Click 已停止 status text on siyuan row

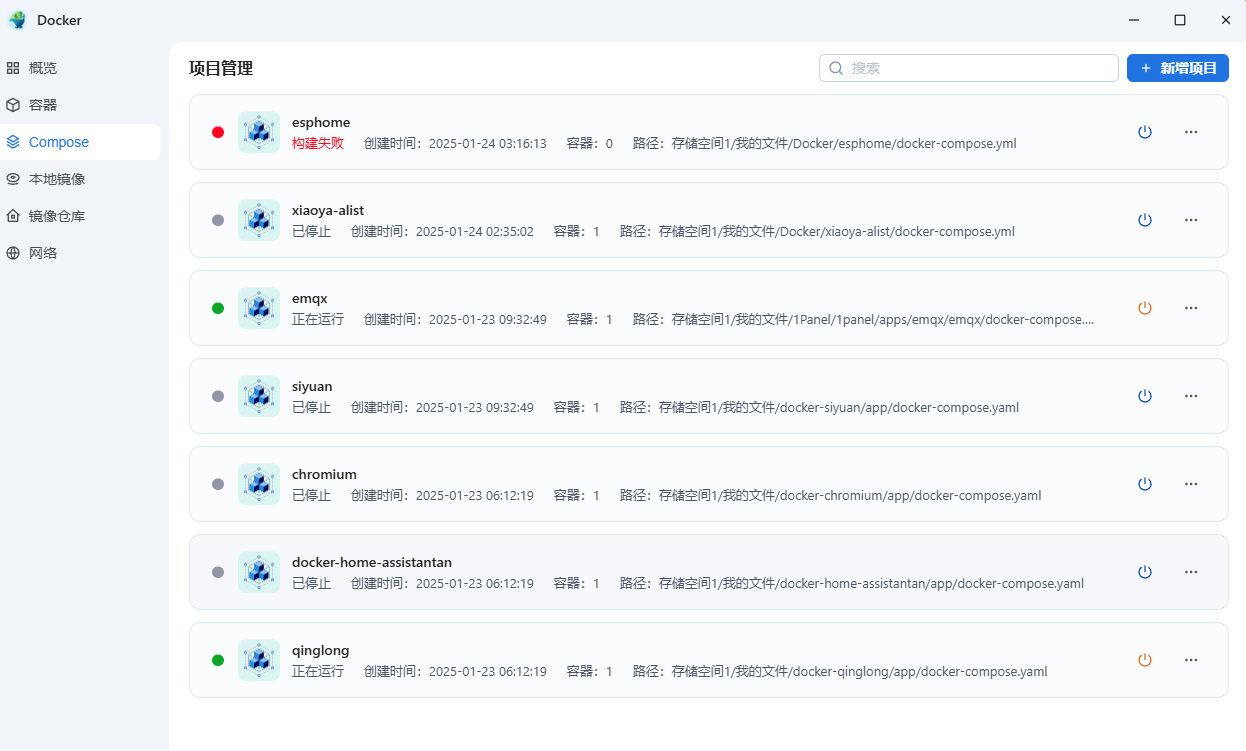click(311, 407)
